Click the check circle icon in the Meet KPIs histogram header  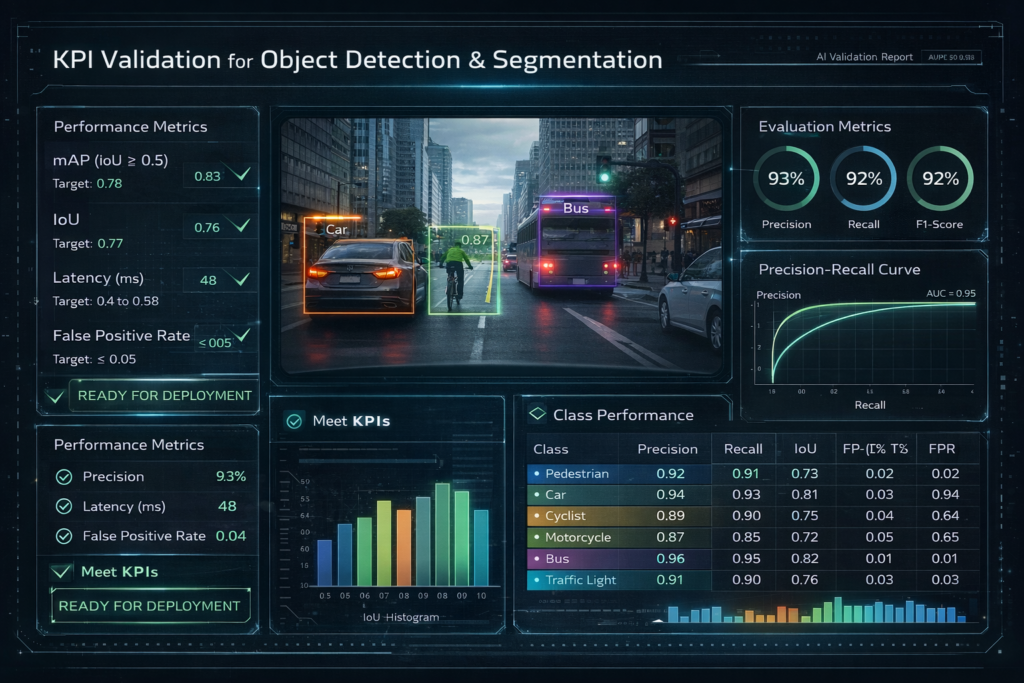pyautogui.click(x=294, y=421)
